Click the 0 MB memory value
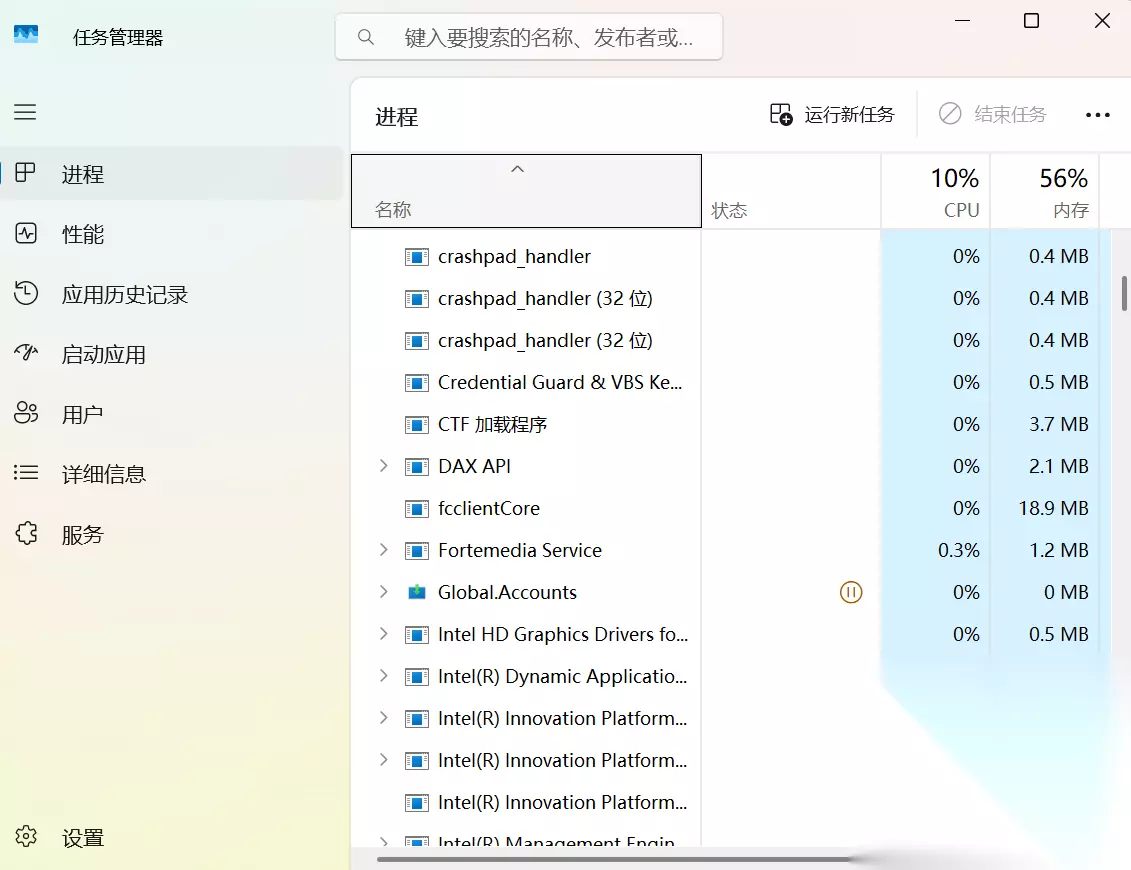Image resolution: width=1131 pixels, height=870 pixels. (x=1066, y=592)
